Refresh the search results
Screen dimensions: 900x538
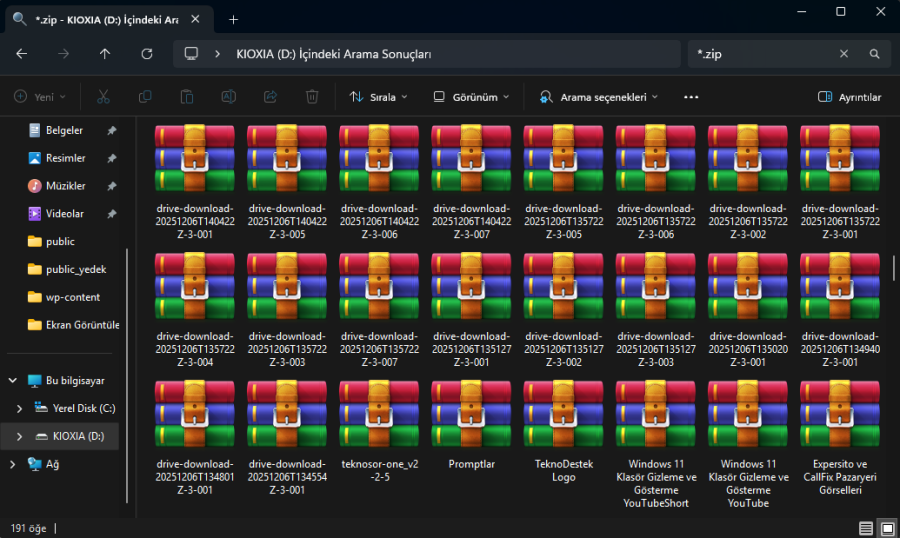point(147,54)
